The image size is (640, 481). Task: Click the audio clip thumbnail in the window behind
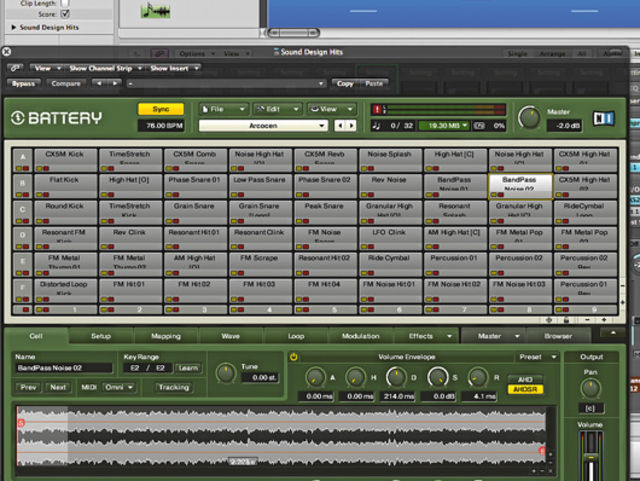pos(155,11)
